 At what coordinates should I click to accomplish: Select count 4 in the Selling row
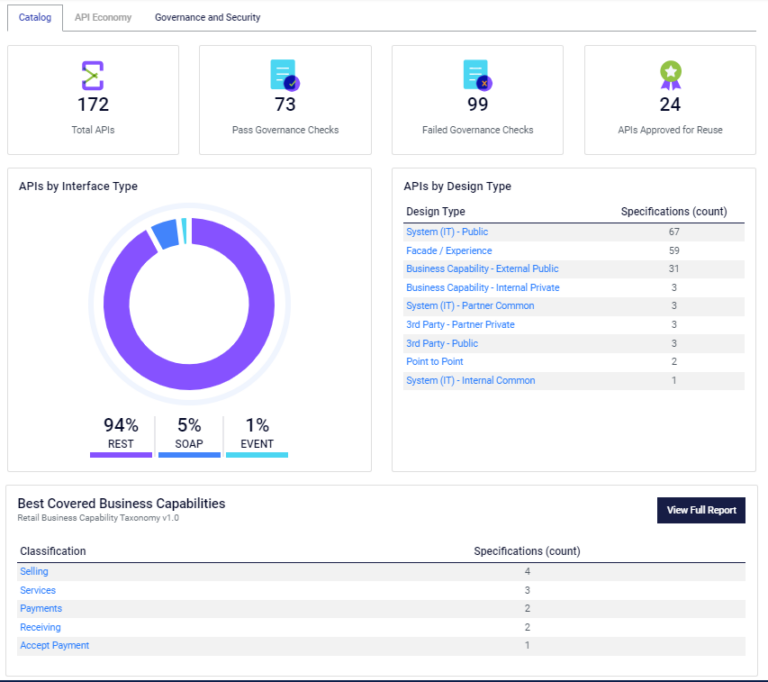[527, 571]
